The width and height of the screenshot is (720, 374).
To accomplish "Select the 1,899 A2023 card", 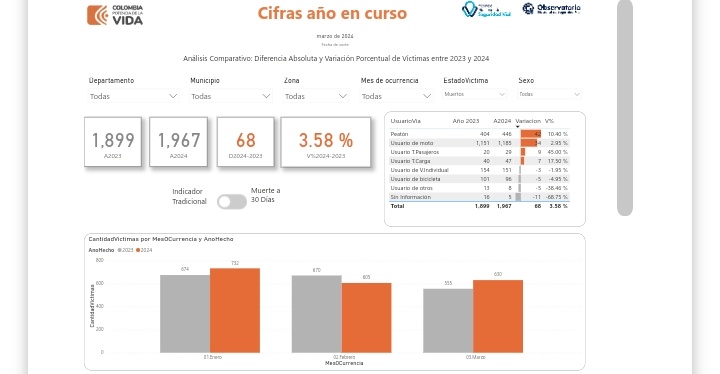I will click(x=113, y=142).
